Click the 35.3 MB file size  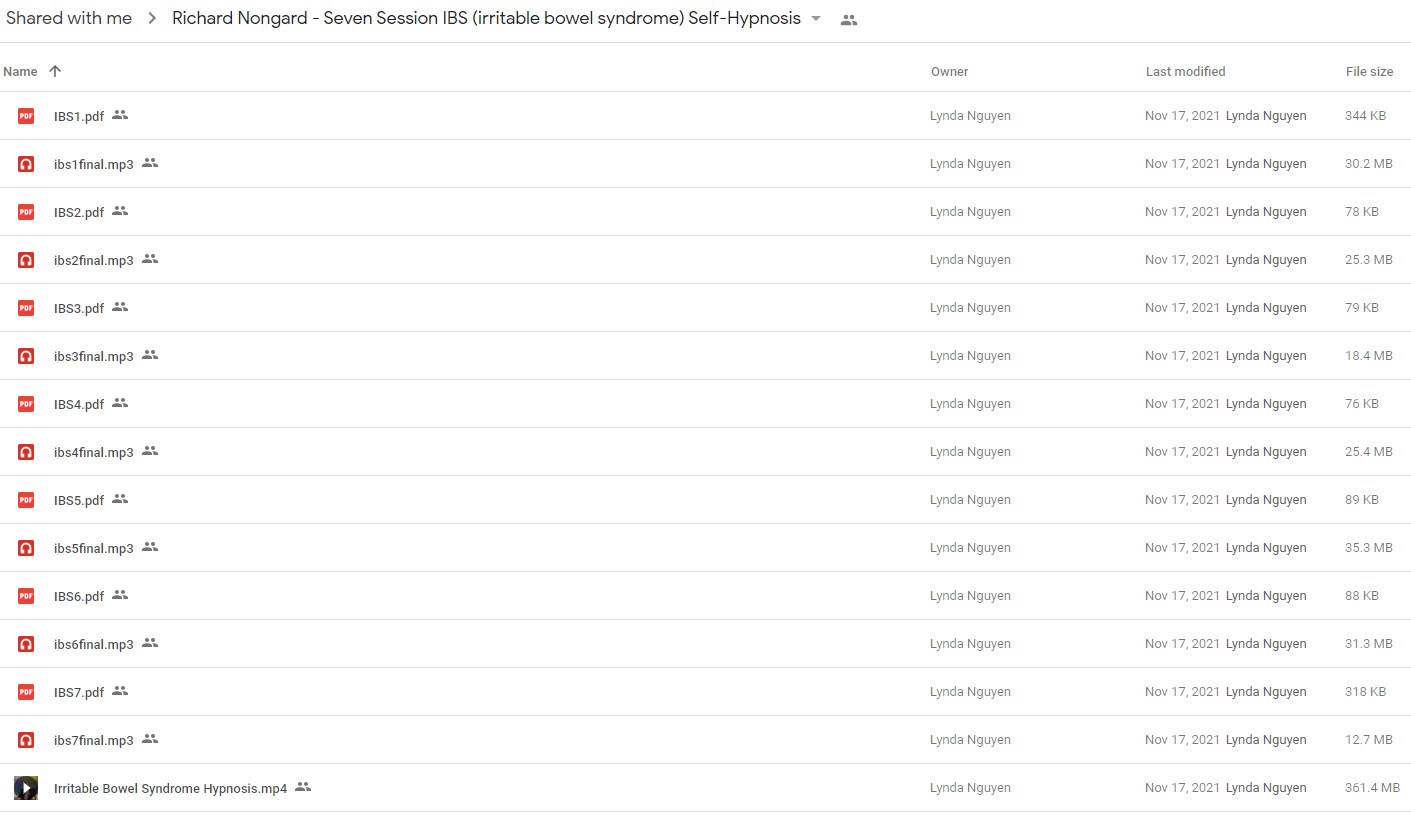(1369, 548)
